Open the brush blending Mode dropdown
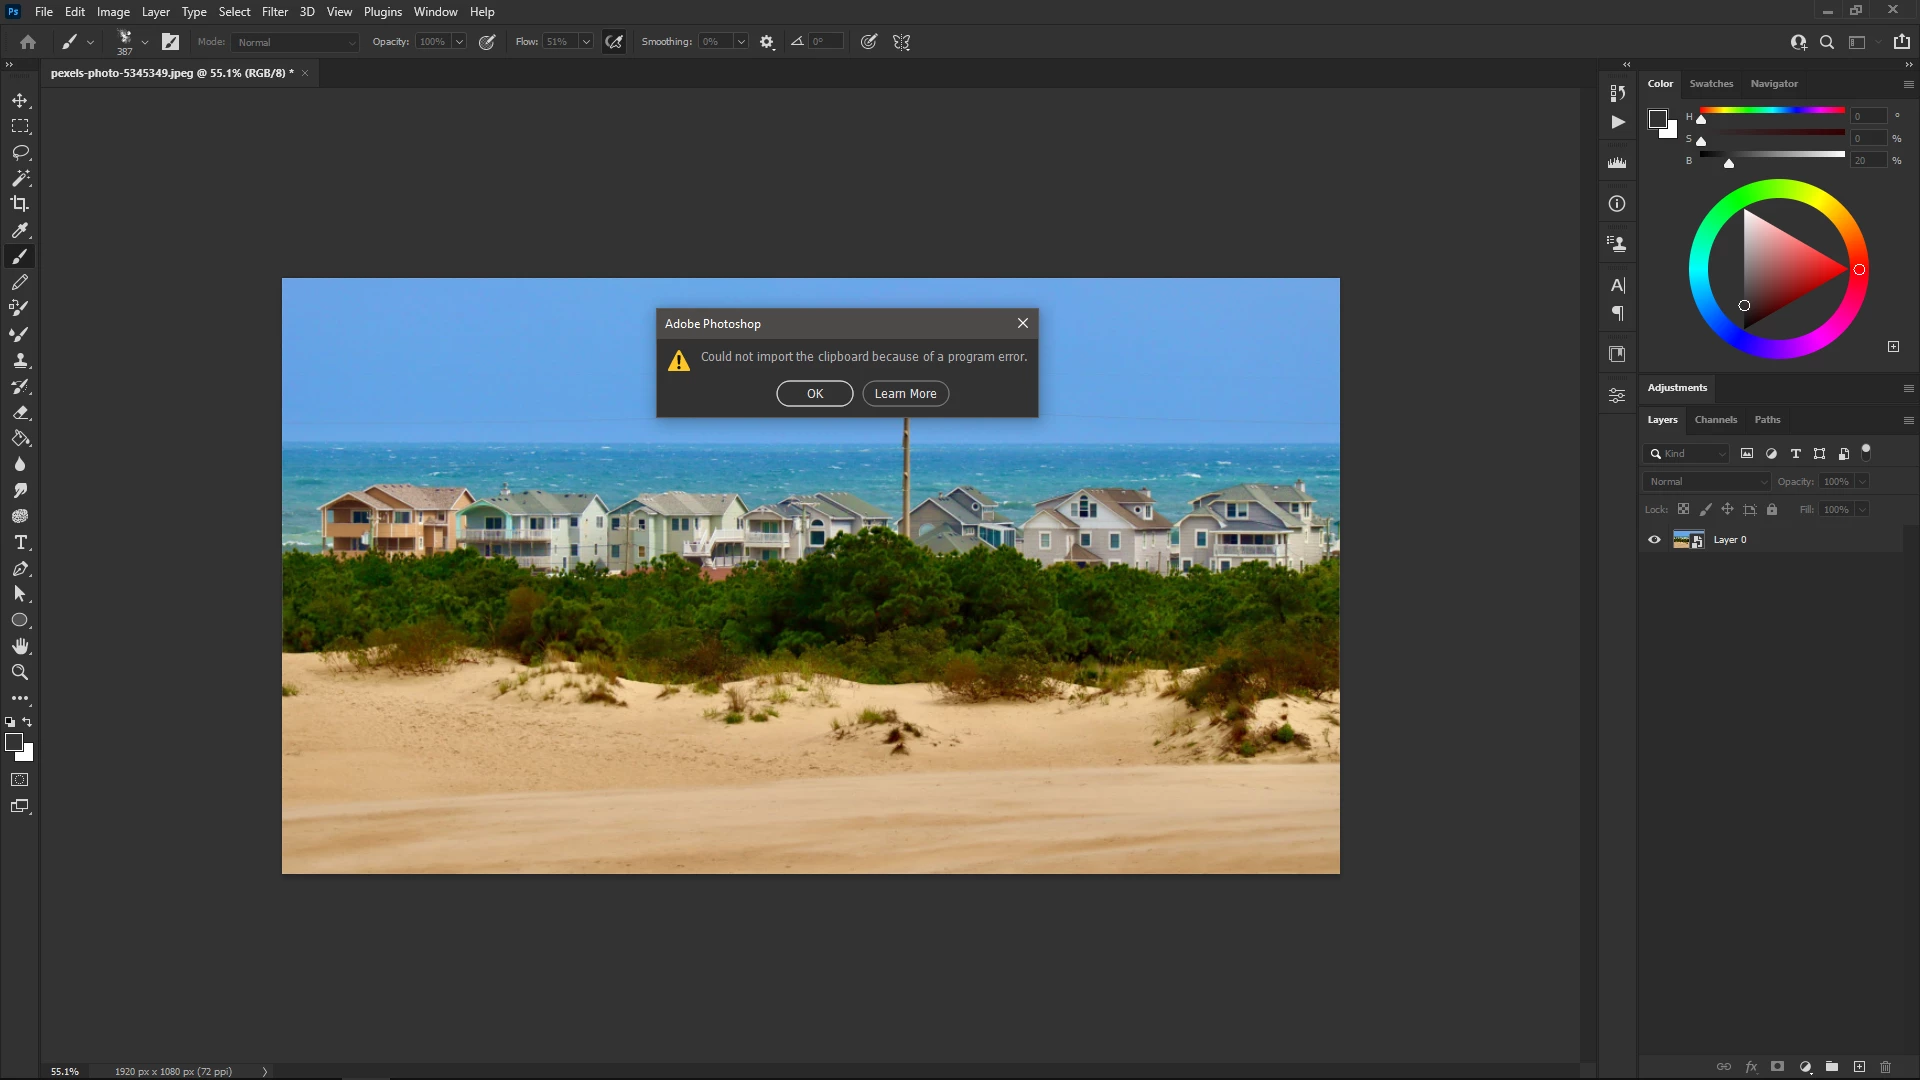 click(x=295, y=42)
